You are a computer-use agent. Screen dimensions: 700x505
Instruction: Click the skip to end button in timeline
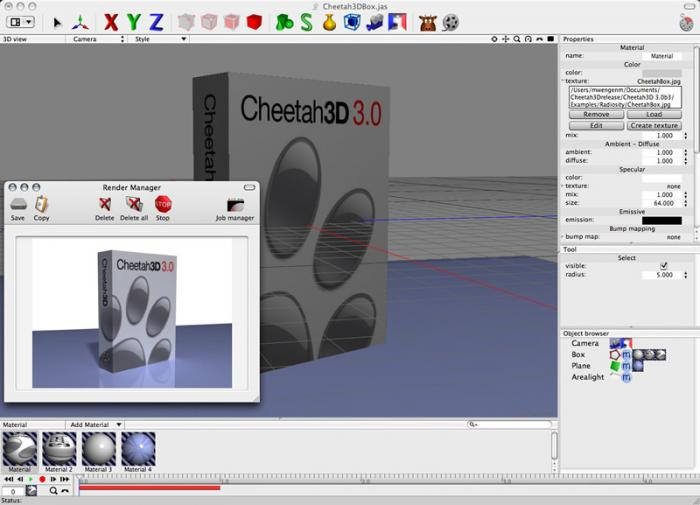click(65, 479)
